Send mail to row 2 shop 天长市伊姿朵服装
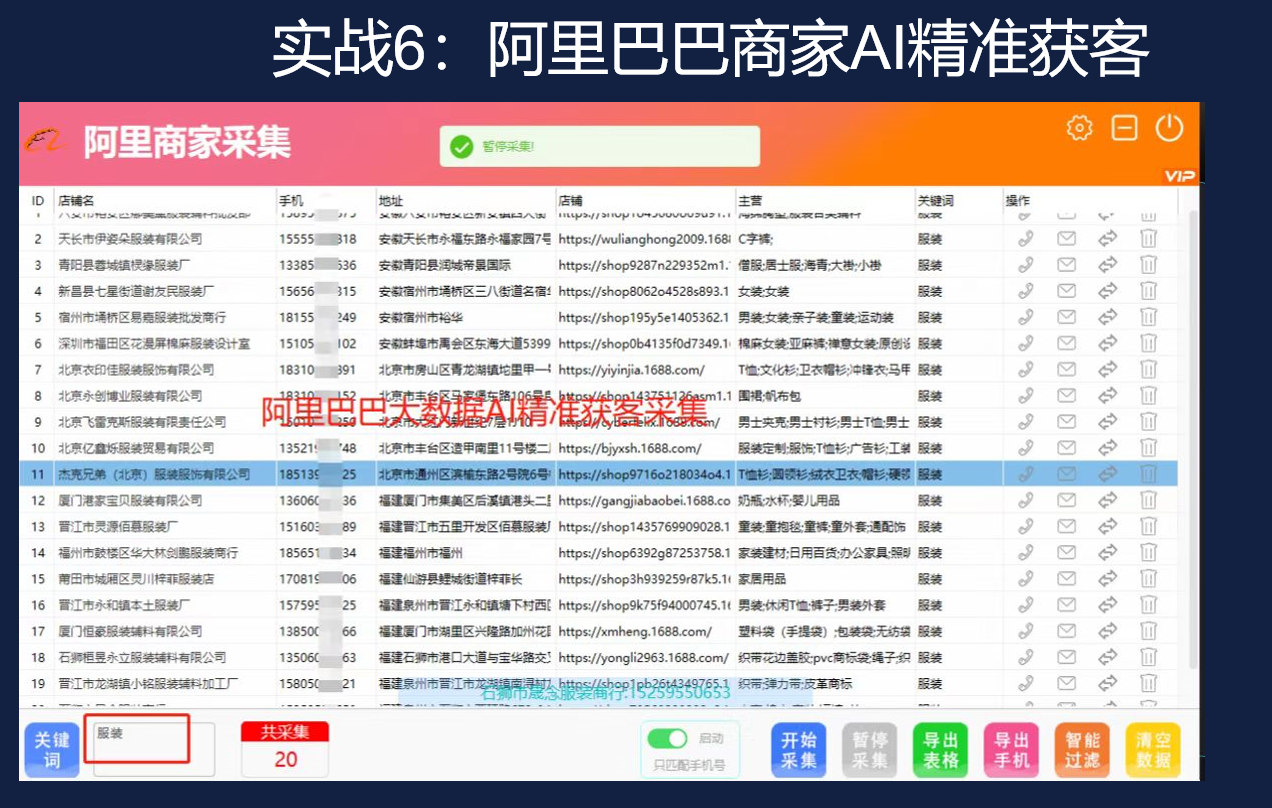The width and height of the screenshot is (1272, 808). (x=1067, y=239)
